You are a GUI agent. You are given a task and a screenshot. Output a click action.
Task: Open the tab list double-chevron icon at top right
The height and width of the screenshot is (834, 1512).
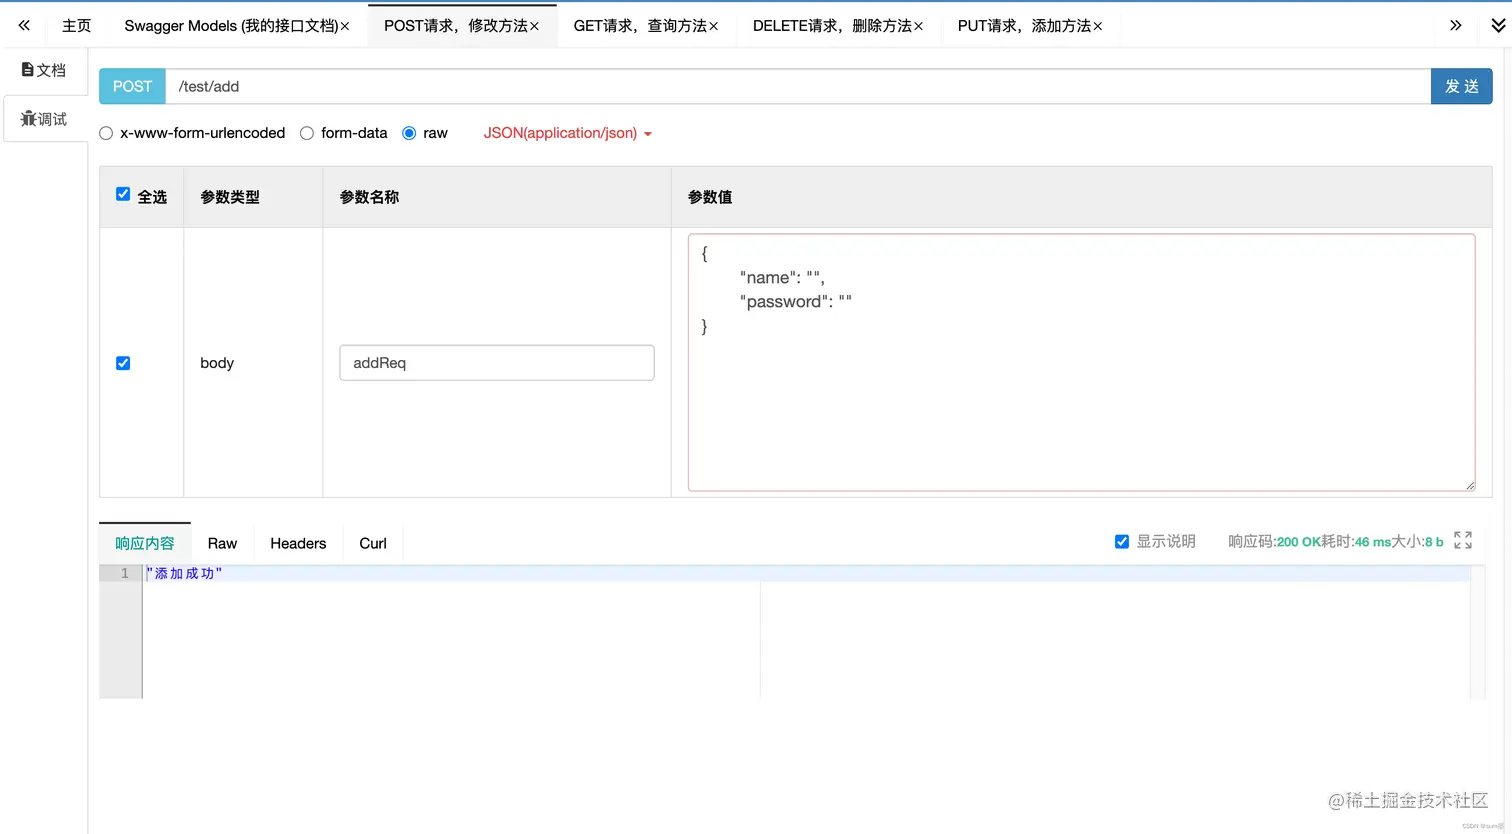point(1496,25)
